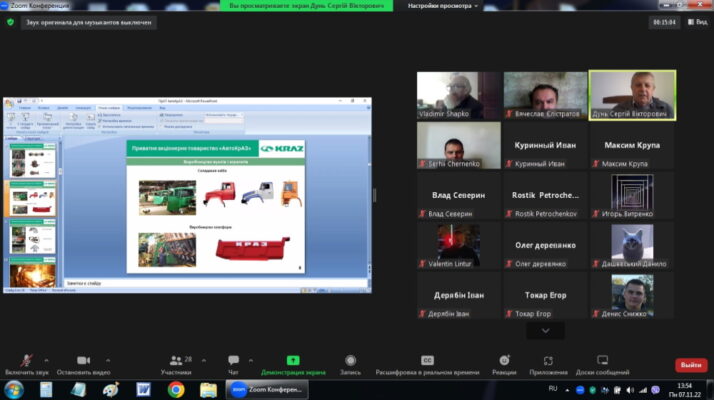Show more participants with down chevron
This screenshot has width=714, height=400.
[546, 331]
